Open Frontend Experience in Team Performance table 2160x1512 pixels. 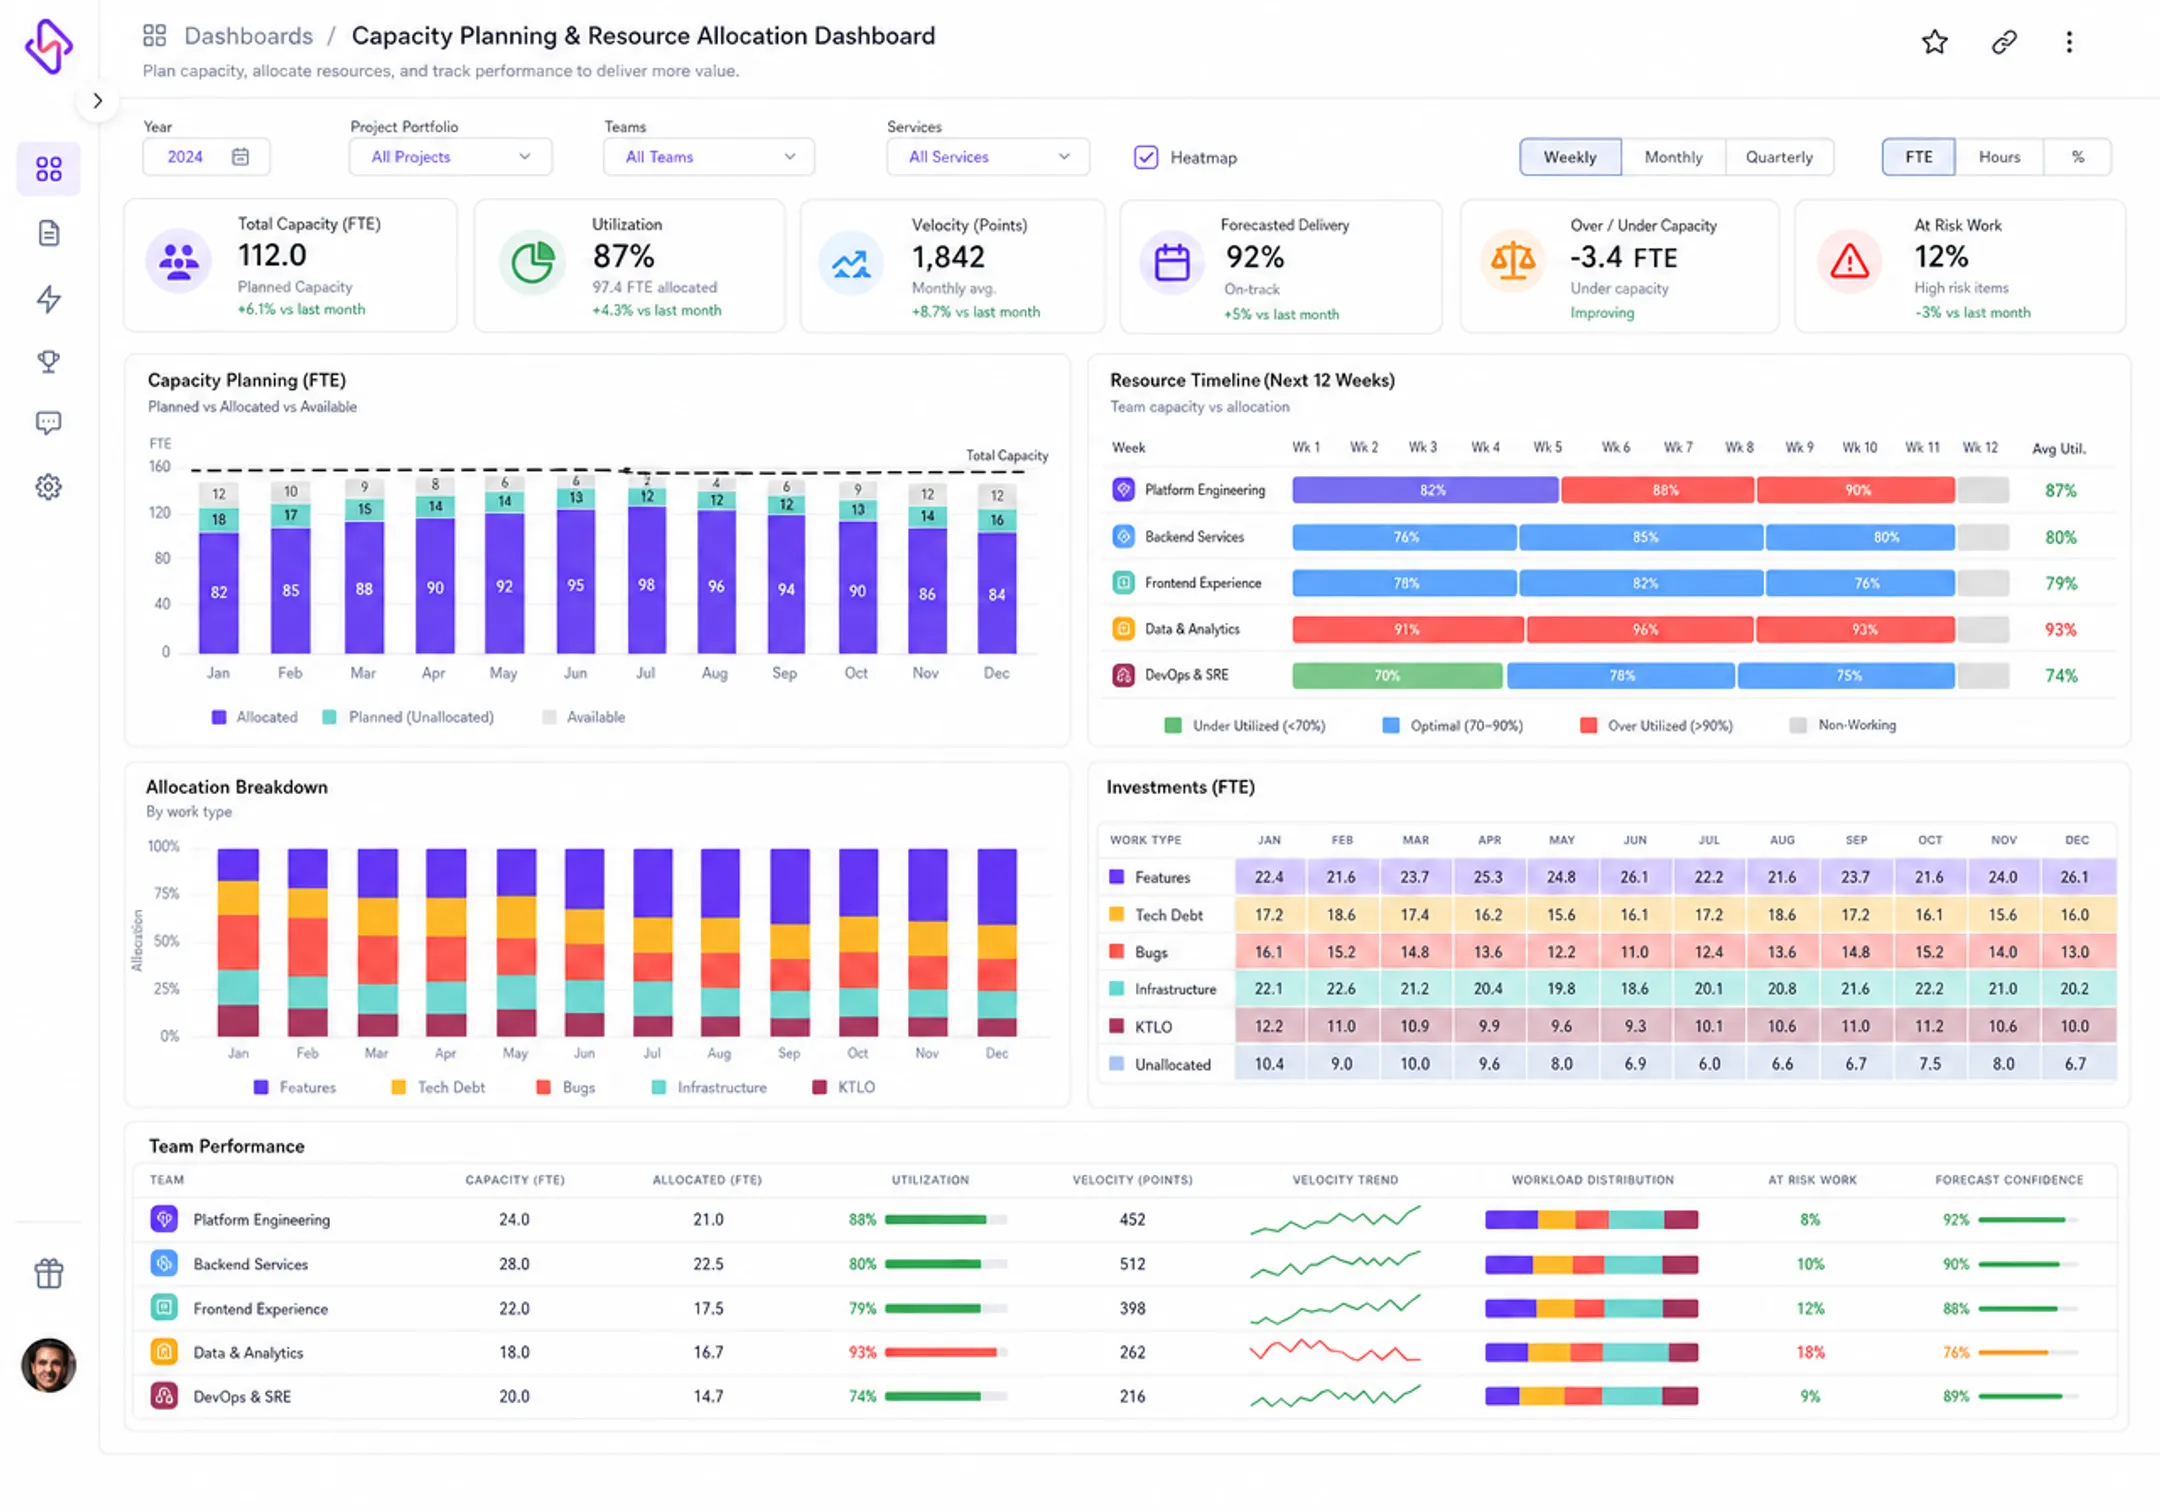pos(260,1309)
